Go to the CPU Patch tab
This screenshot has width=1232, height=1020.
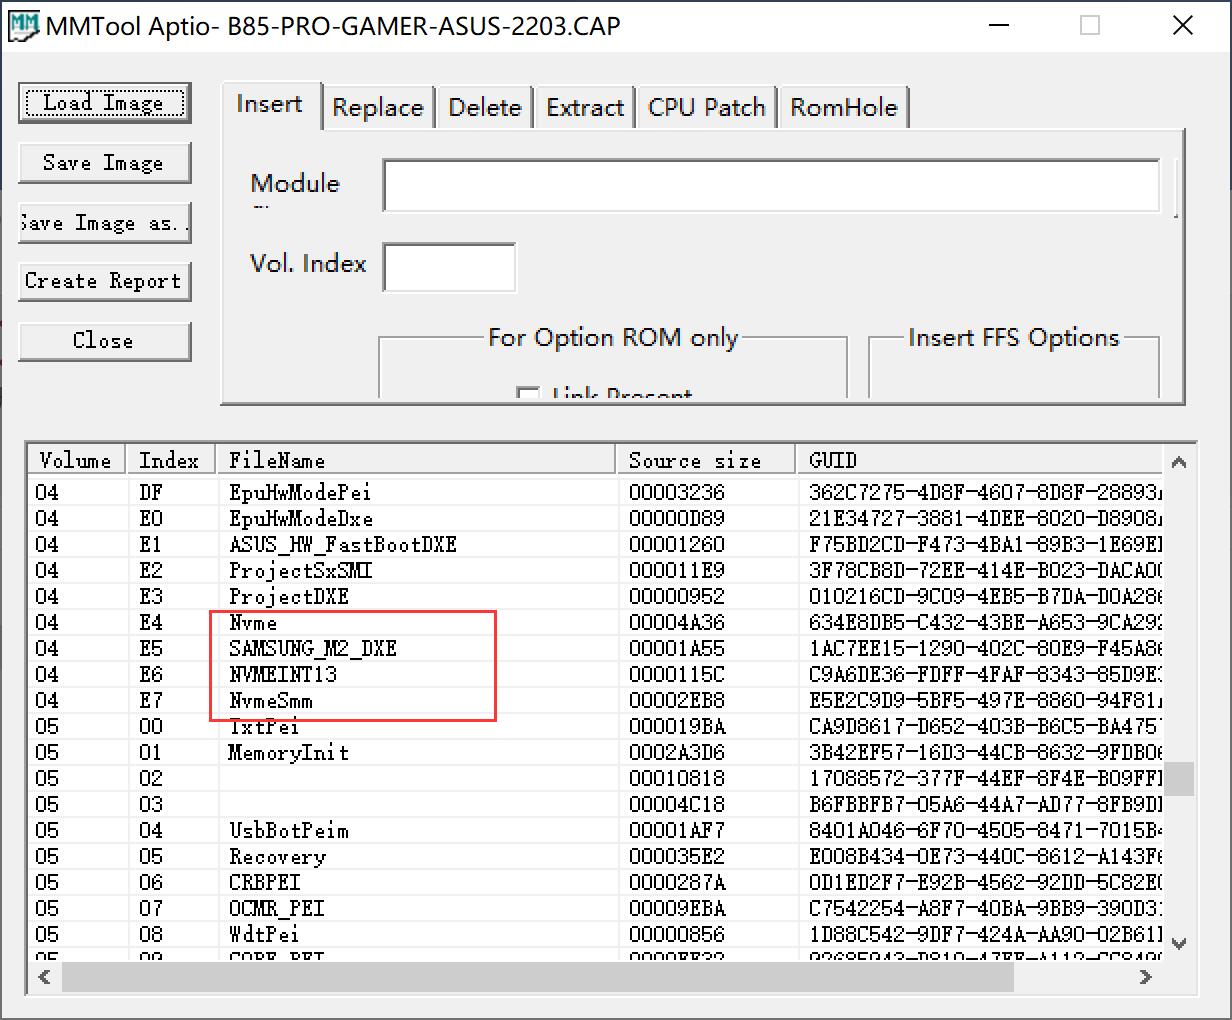tap(706, 108)
